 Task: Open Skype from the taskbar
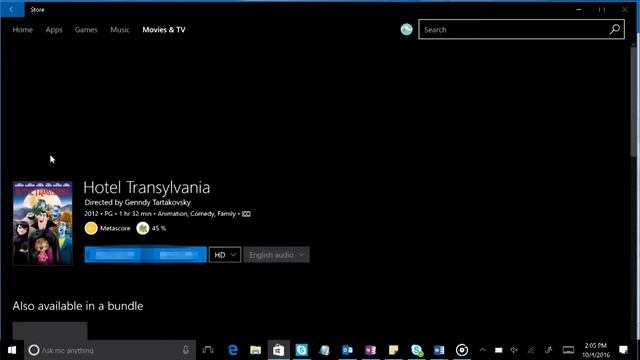click(302, 350)
